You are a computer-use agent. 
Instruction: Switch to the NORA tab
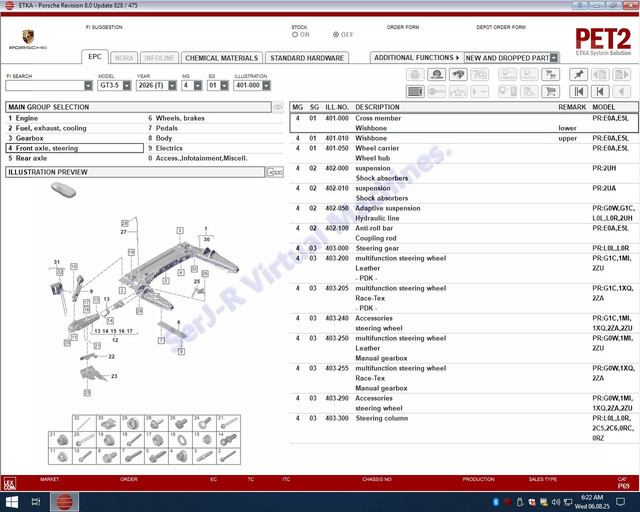click(x=124, y=58)
